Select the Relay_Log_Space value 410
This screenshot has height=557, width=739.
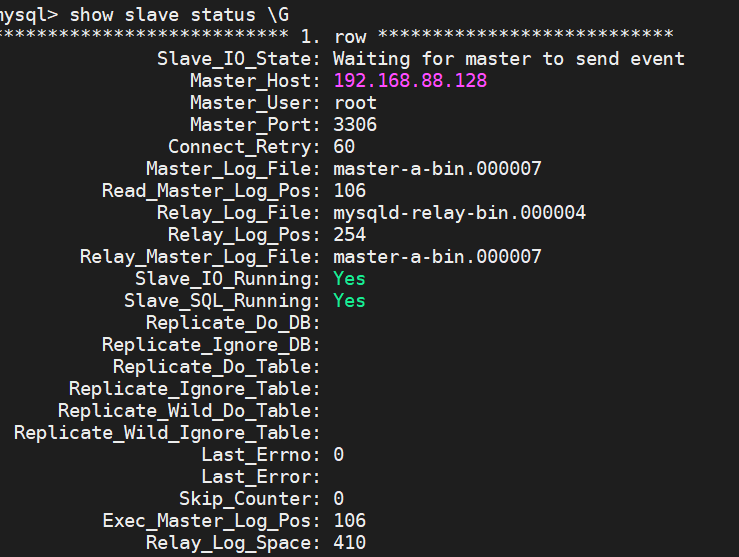[x=350, y=543]
